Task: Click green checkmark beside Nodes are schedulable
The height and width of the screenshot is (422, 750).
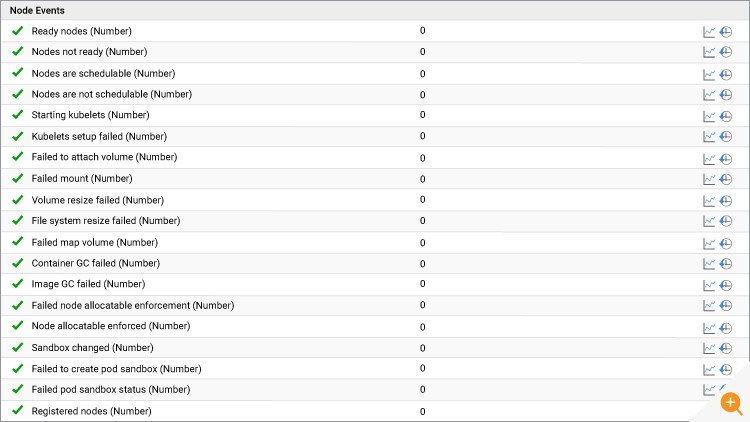Action: pyautogui.click(x=18, y=73)
